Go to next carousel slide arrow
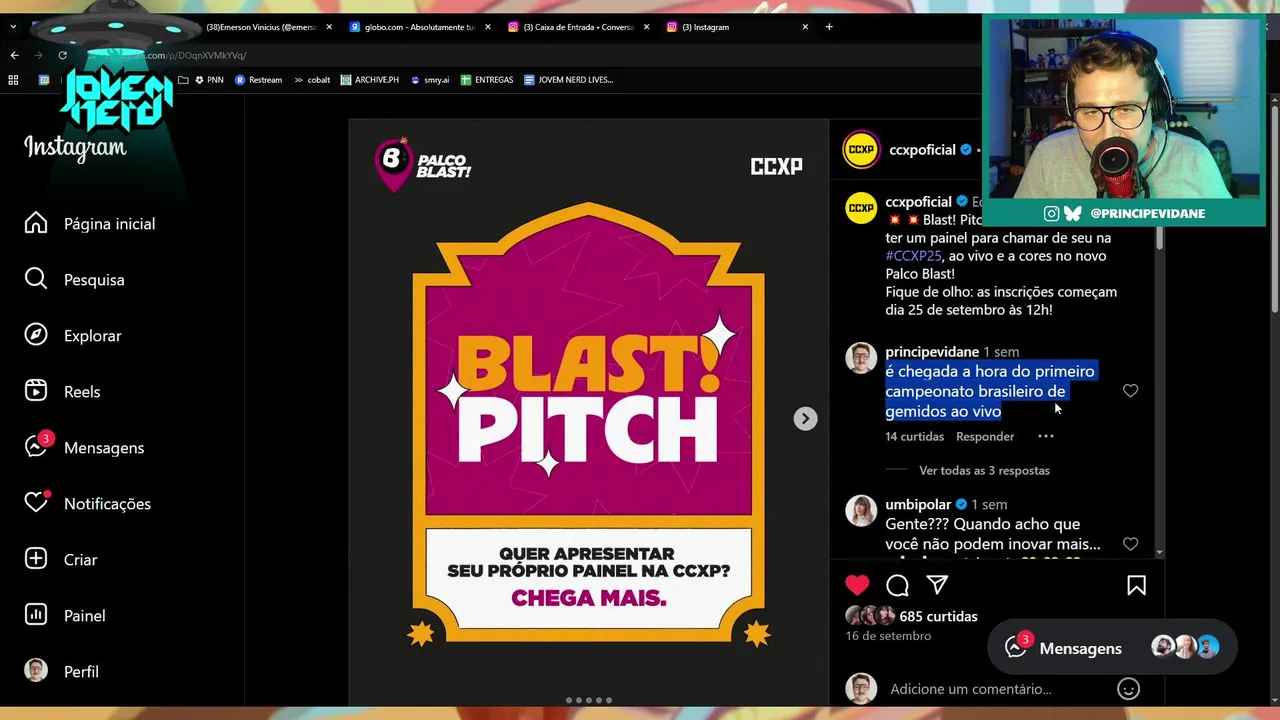 click(x=805, y=418)
